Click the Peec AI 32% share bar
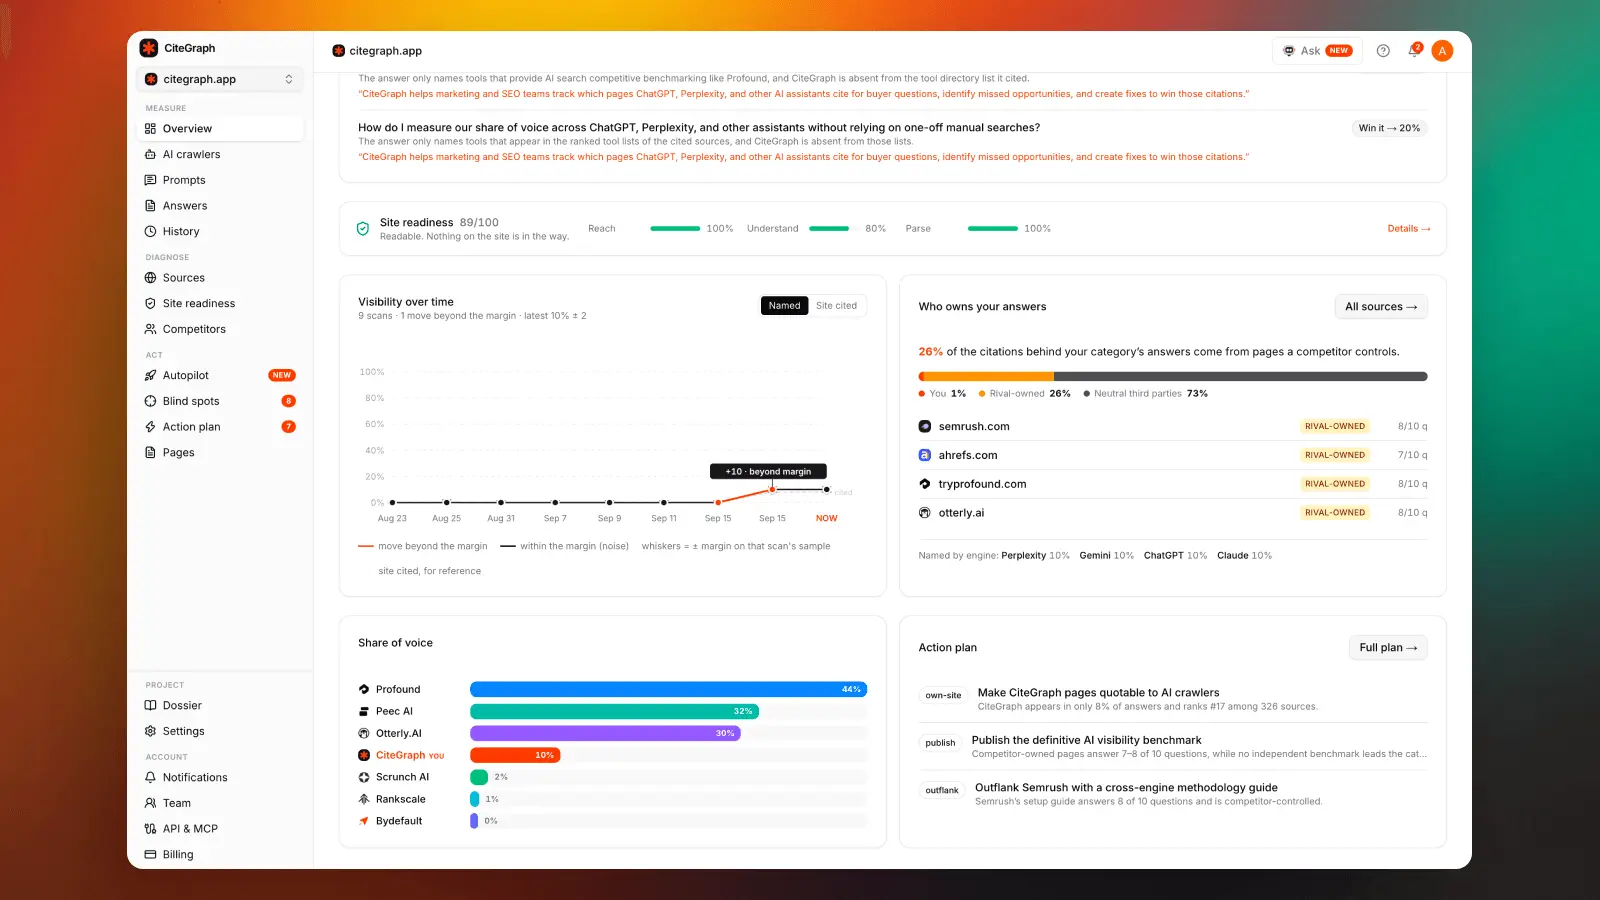 pyautogui.click(x=614, y=711)
